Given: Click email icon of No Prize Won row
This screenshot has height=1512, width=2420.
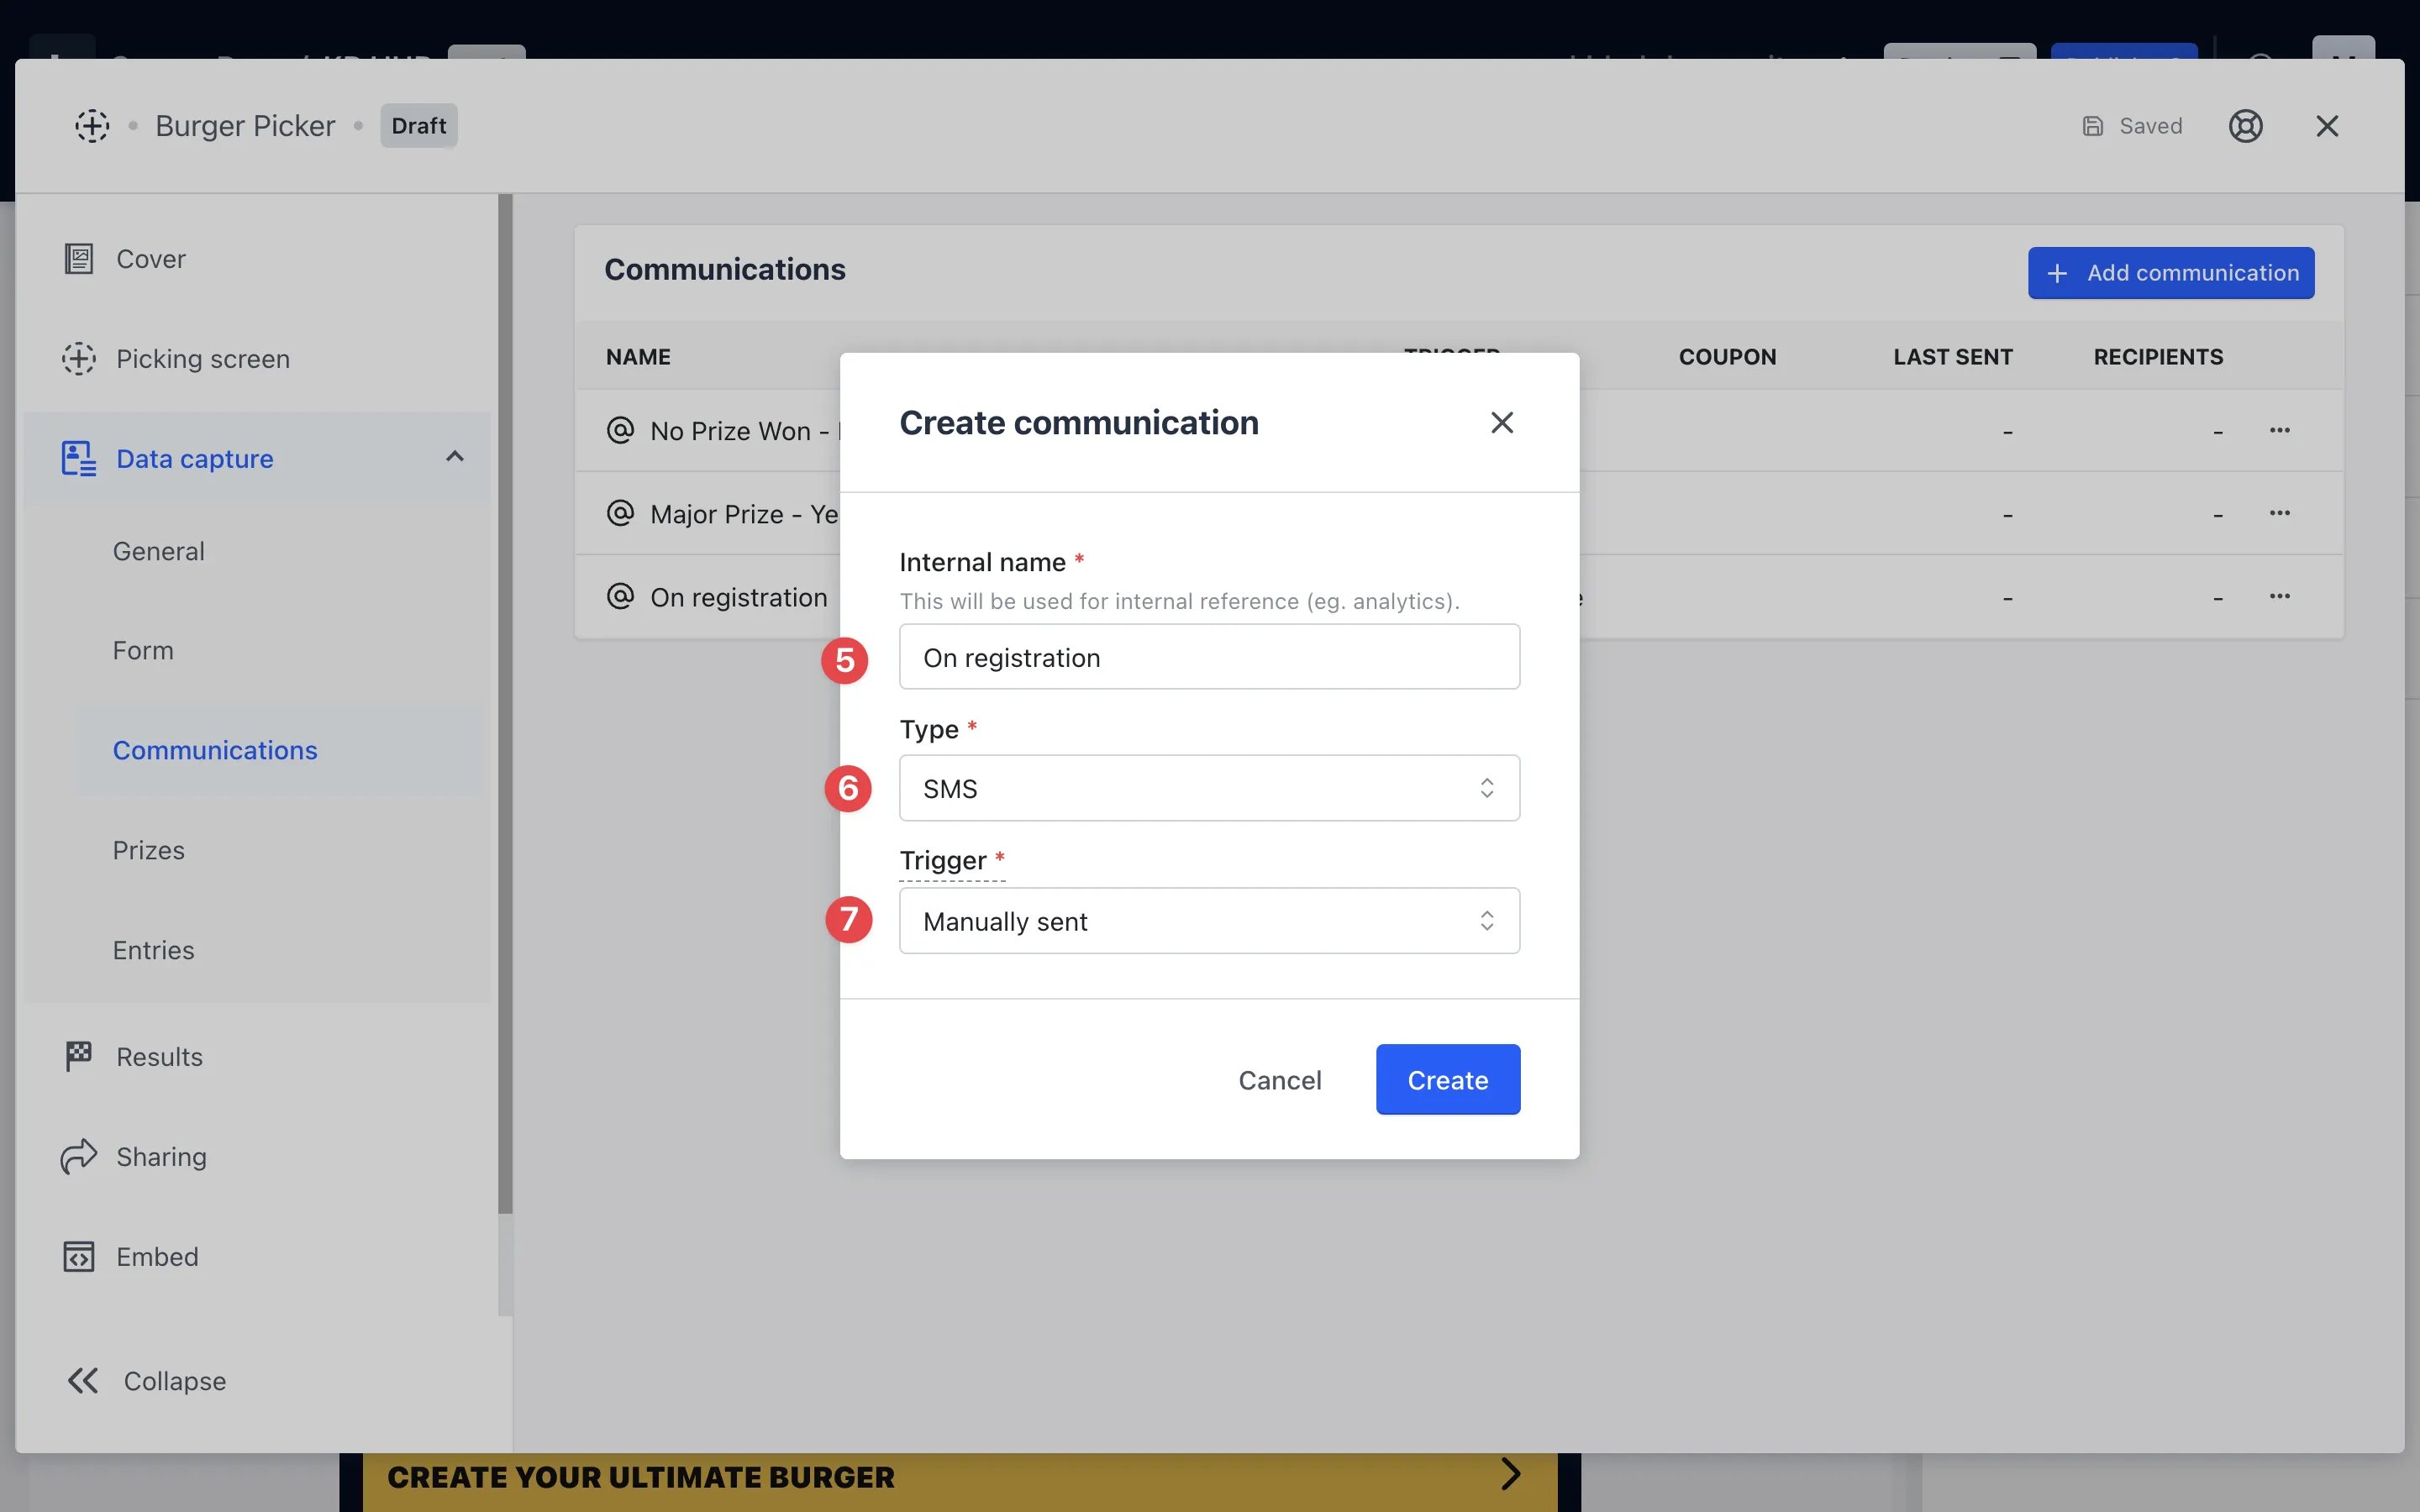Looking at the screenshot, I should [620, 430].
